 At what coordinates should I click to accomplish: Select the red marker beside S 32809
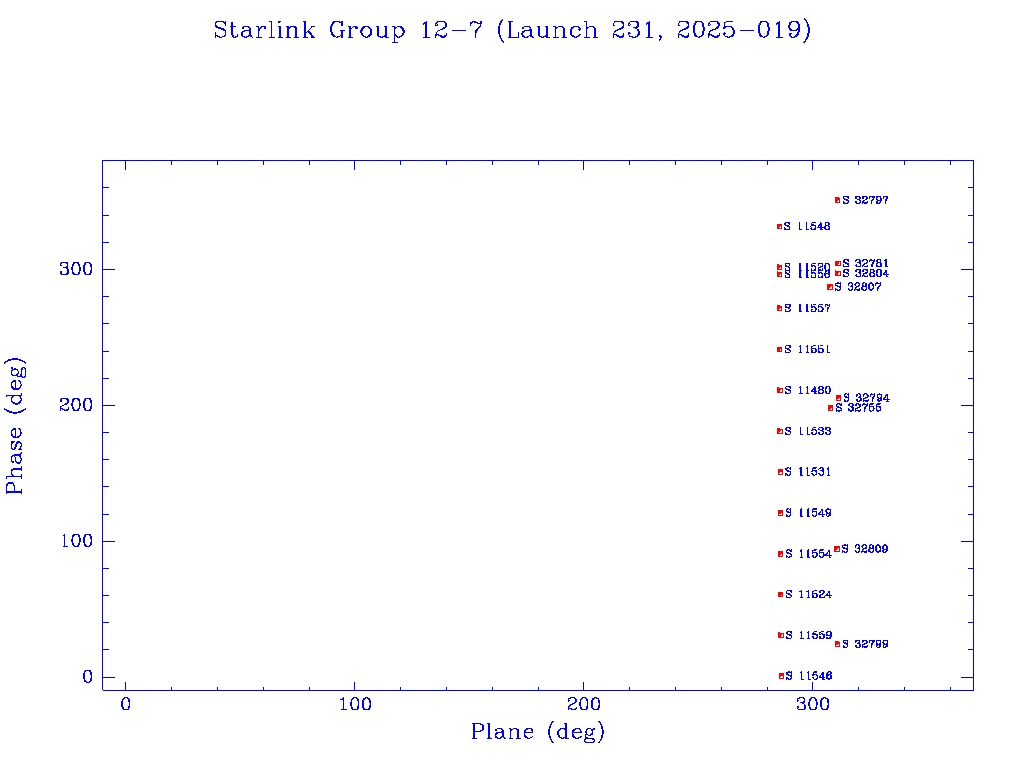(837, 549)
